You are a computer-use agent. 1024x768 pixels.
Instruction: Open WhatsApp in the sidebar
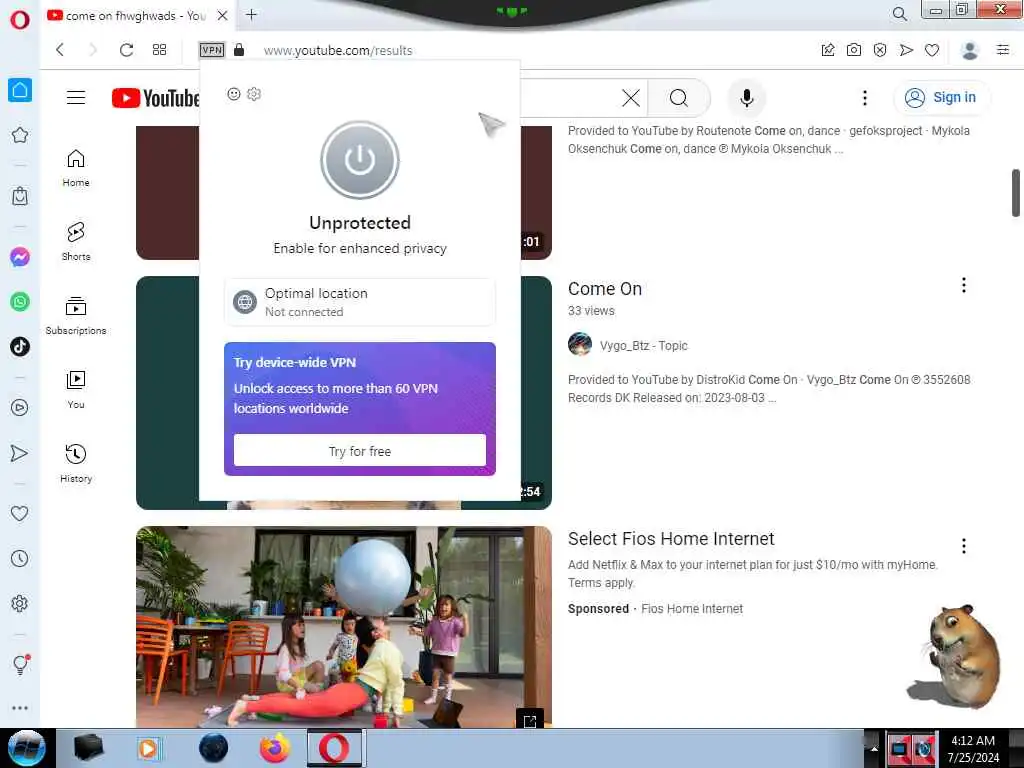click(20, 302)
